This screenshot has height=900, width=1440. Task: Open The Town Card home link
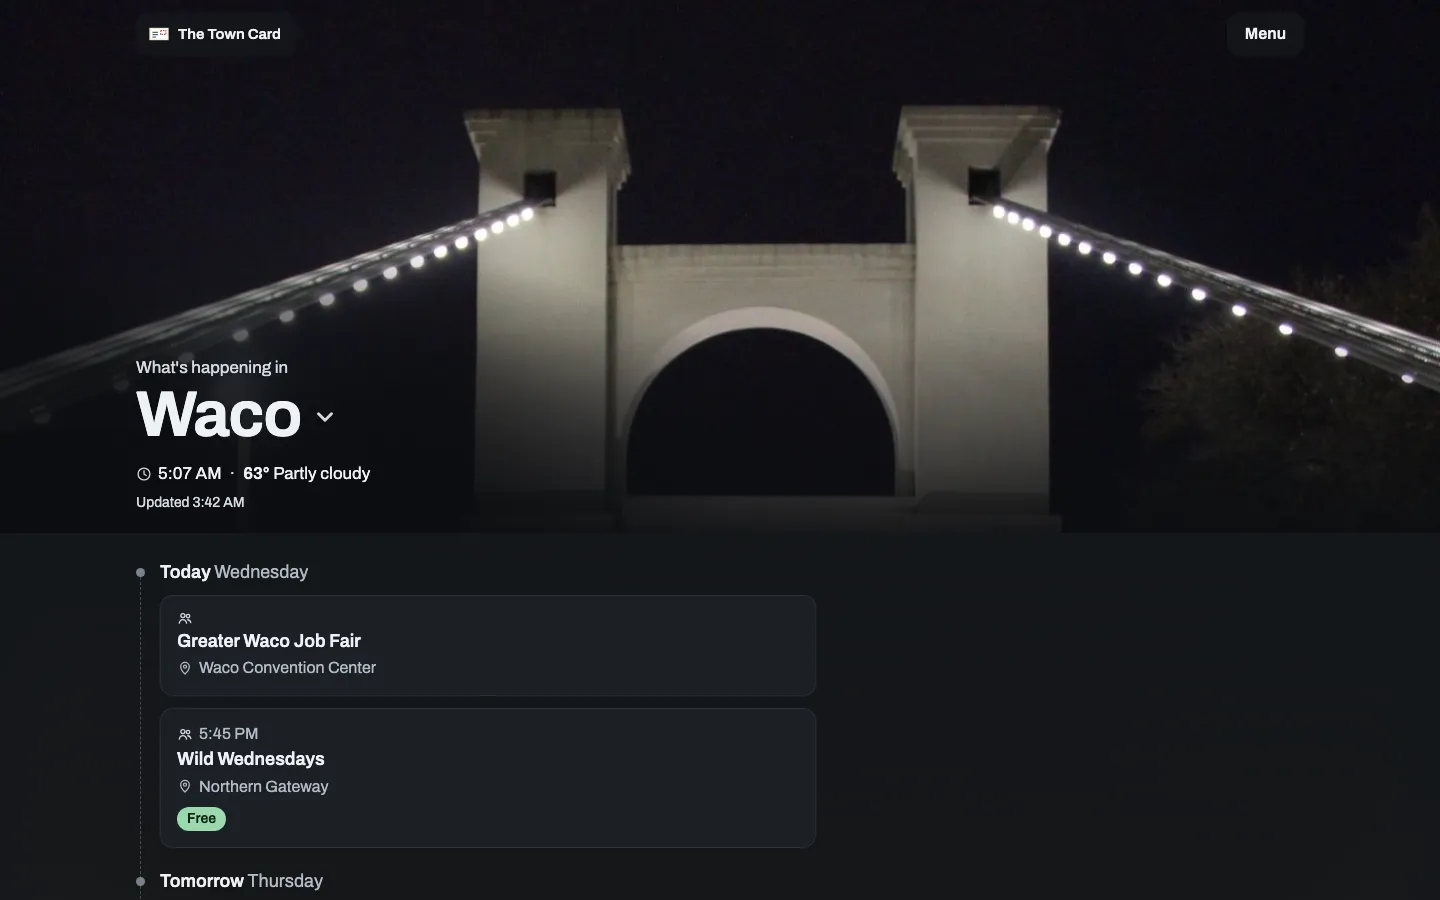pos(215,34)
